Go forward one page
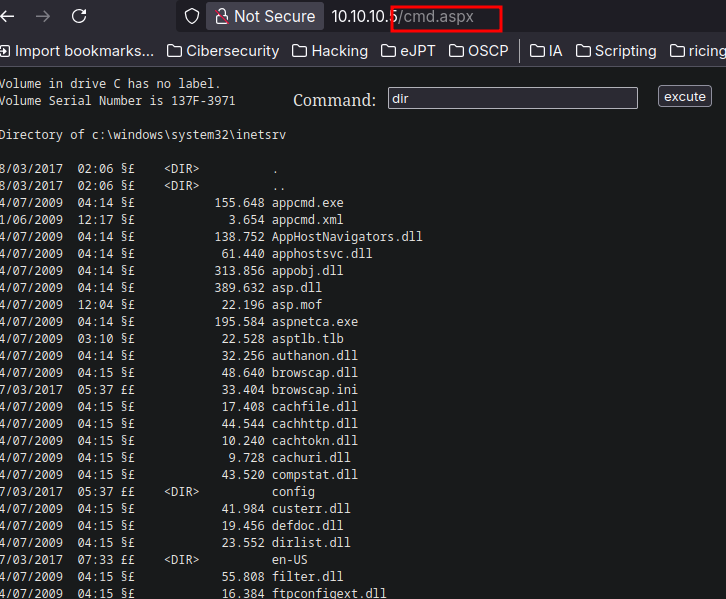 (x=43, y=17)
